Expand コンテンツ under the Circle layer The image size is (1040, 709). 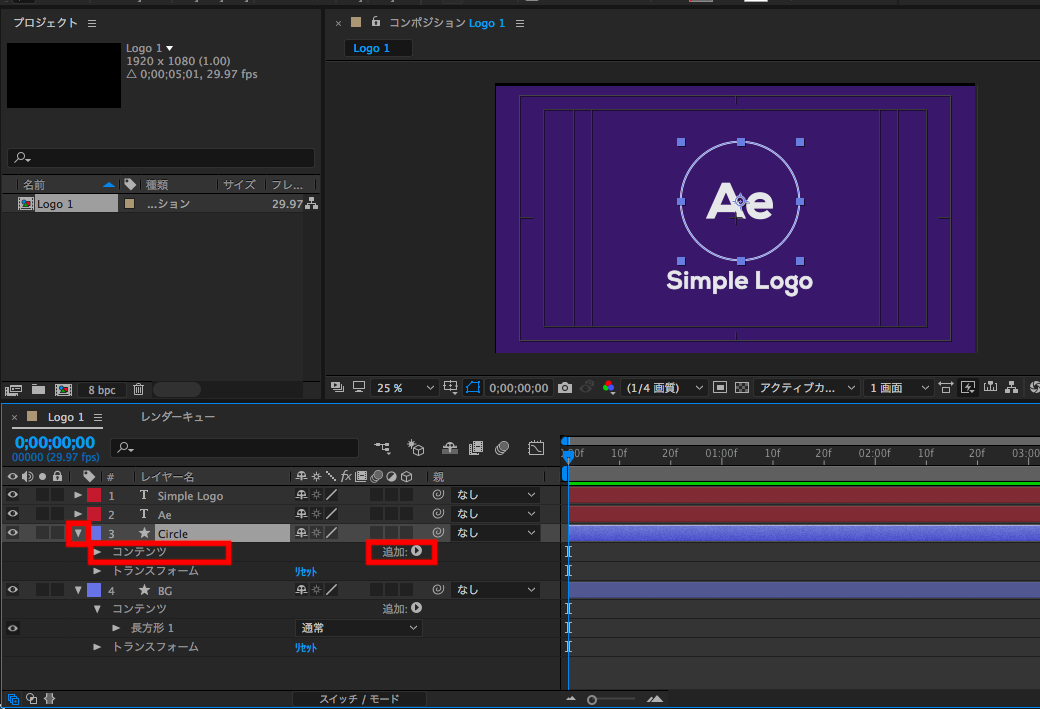tap(98, 552)
